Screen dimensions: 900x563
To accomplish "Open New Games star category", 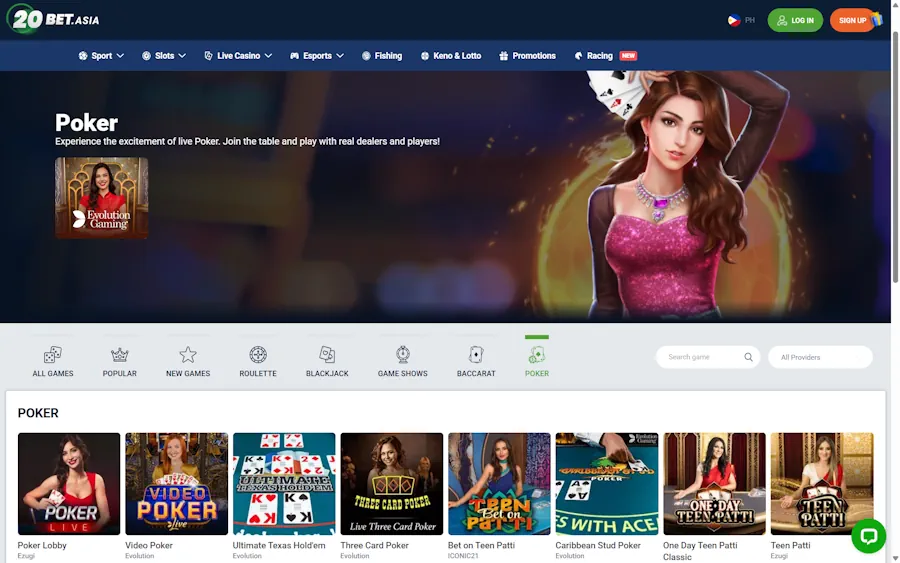I will (x=188, y=355).
